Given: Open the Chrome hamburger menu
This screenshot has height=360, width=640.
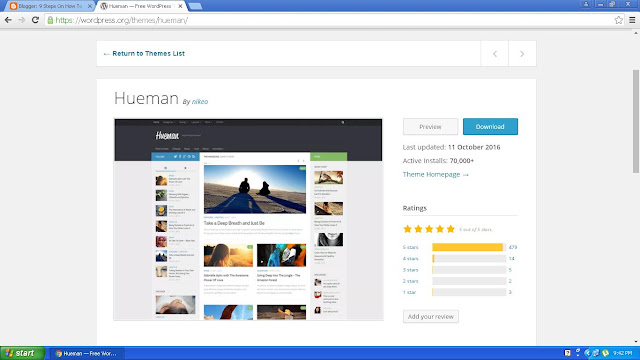Looking at the screenshot, I should tap(632, 20).
